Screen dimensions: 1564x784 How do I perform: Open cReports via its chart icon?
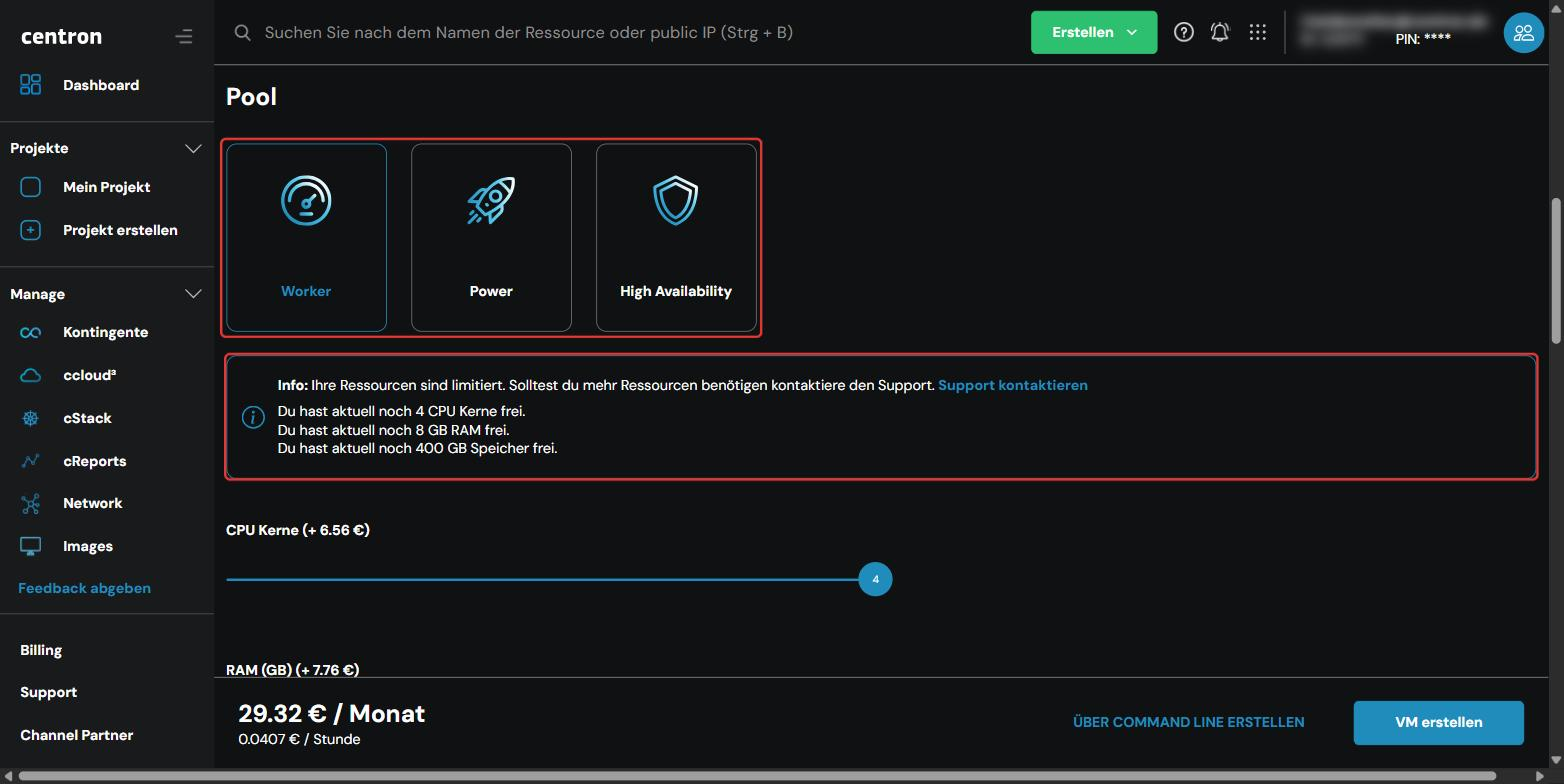pos(31,461)
